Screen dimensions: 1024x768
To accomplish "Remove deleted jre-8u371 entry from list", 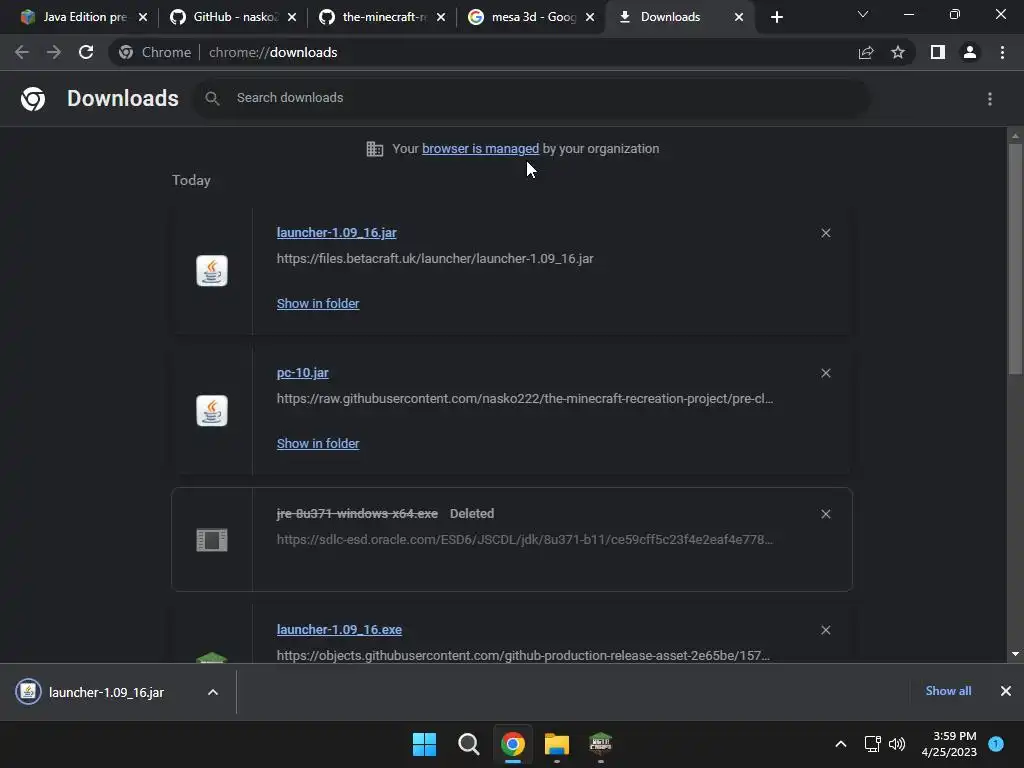I will [825, 514].
